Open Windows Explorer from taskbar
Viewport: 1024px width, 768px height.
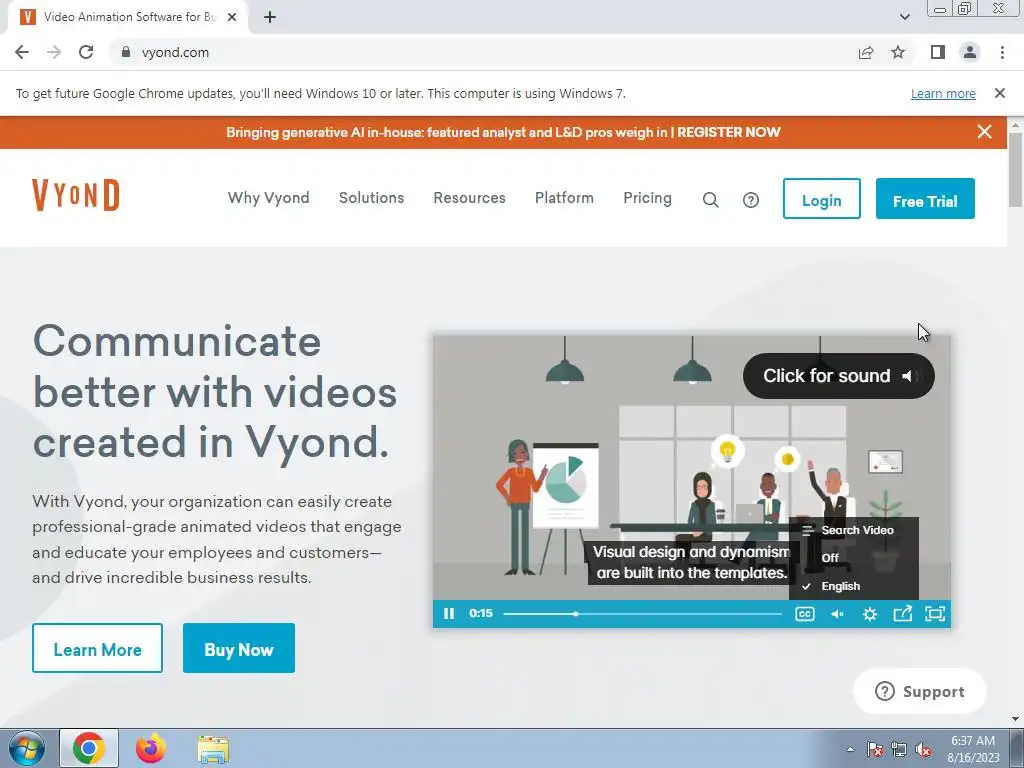coord(213,748)
